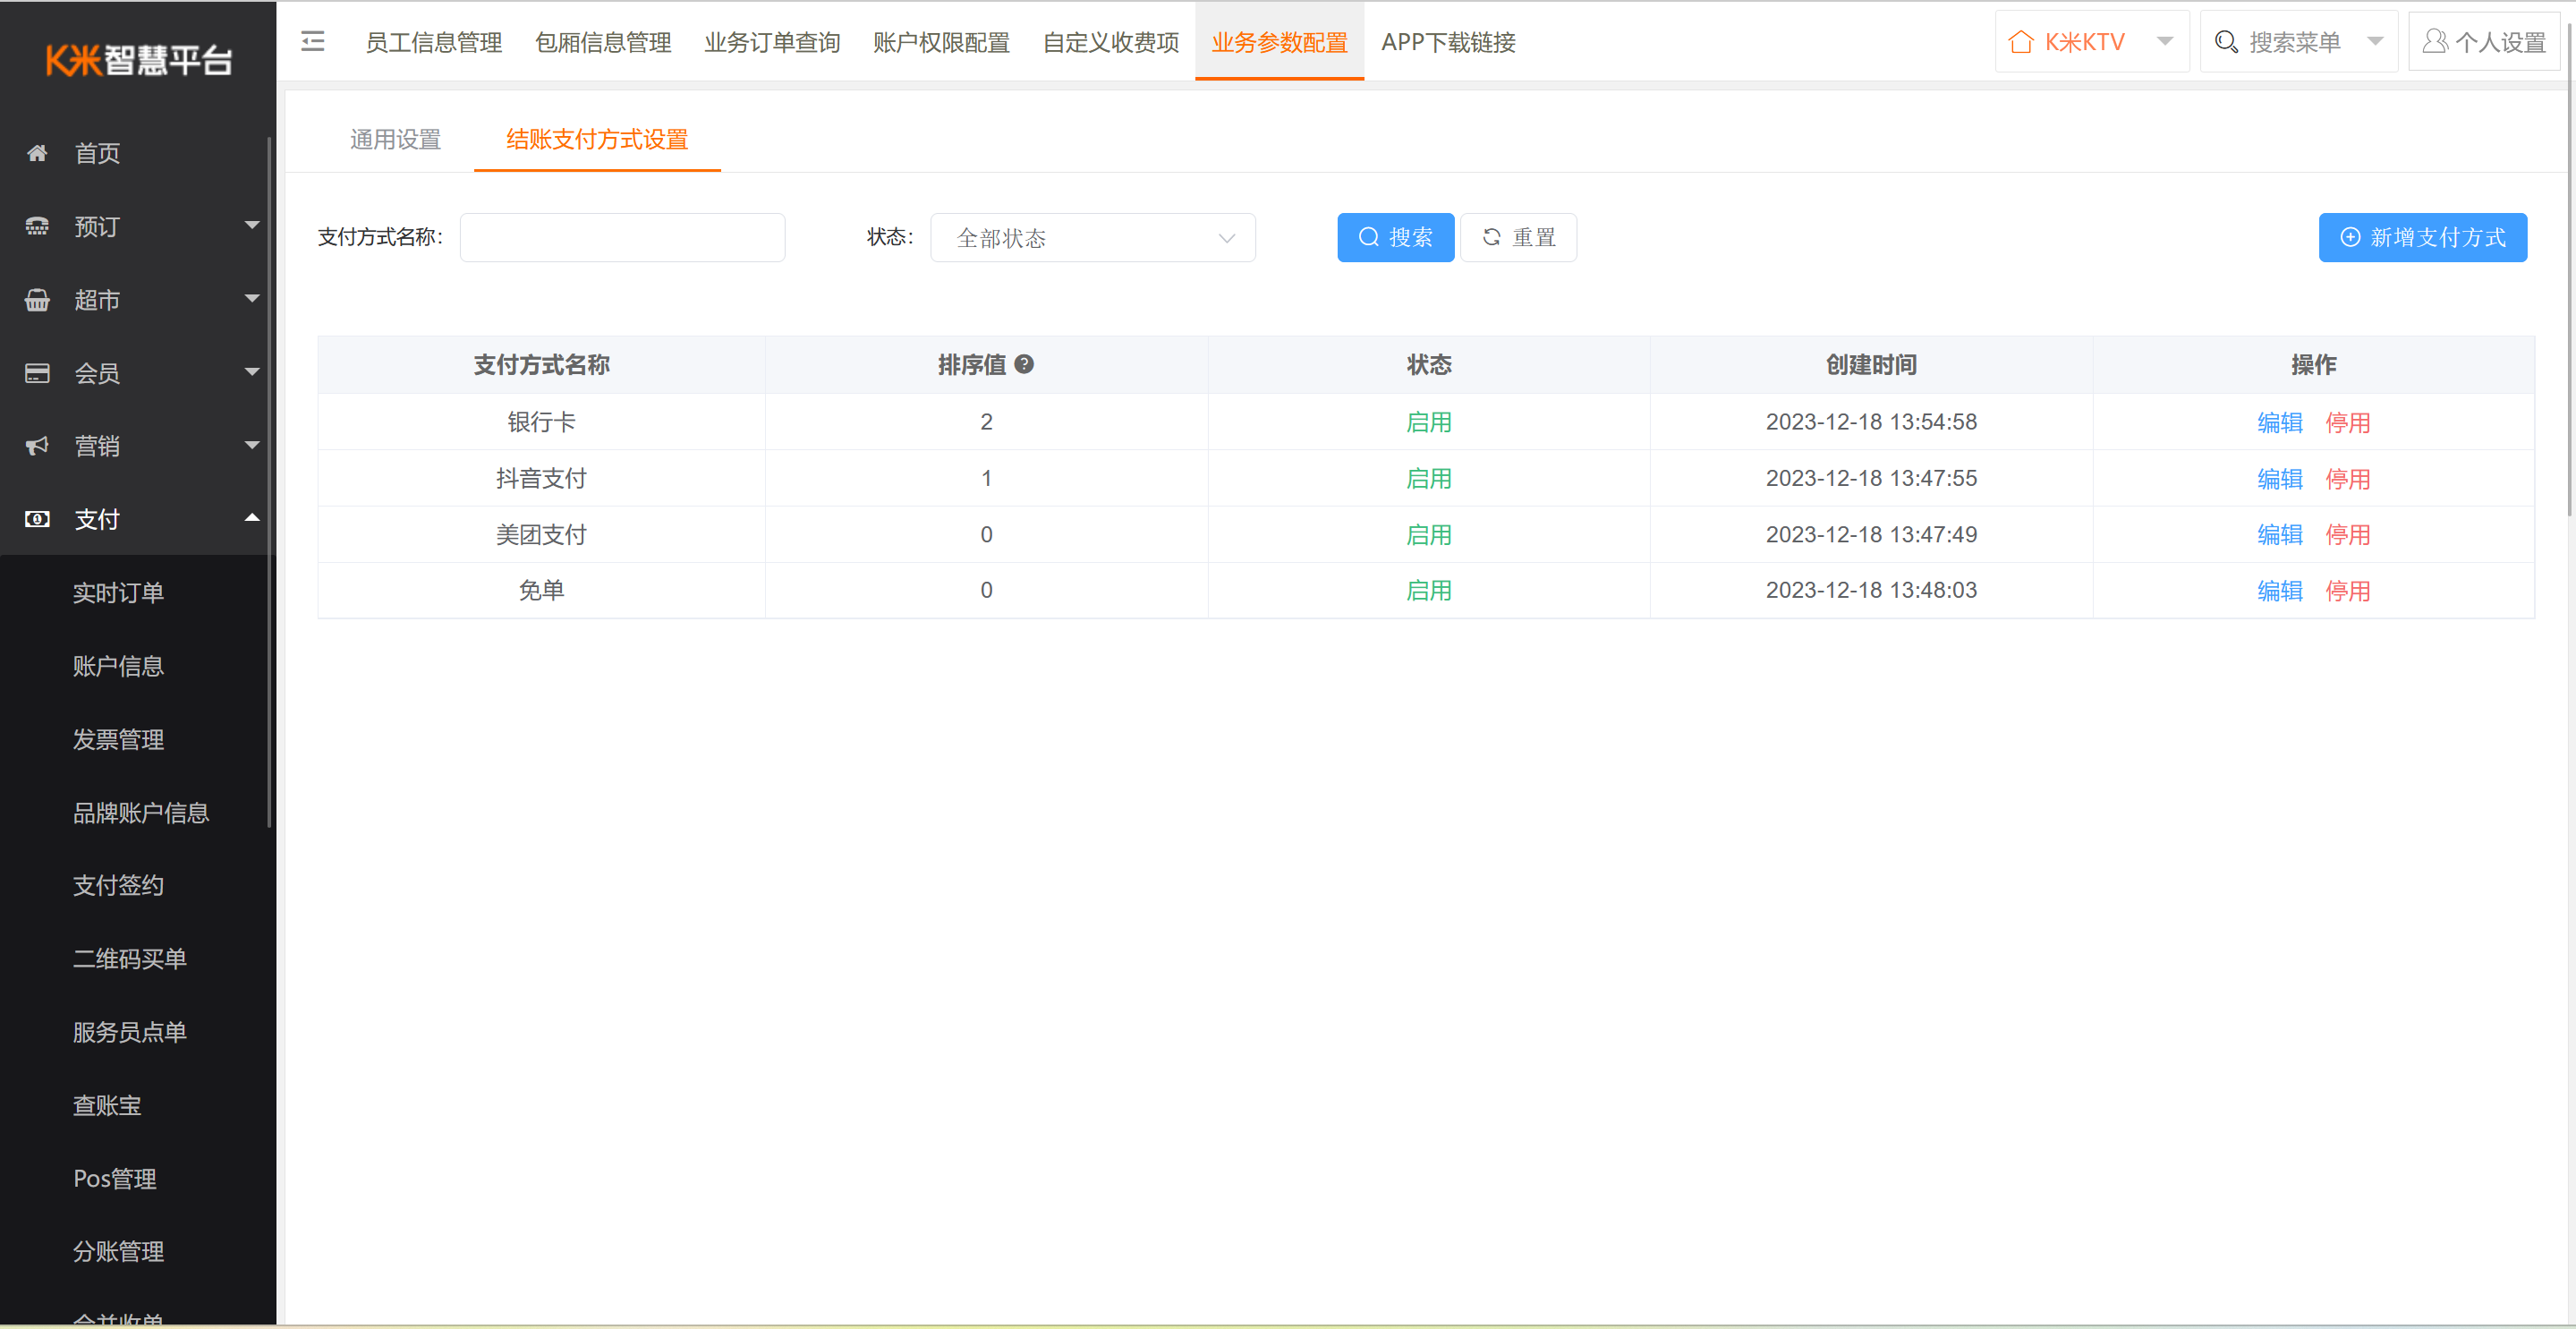This screenshot has height=1329, width=2576.
Task: Click the 新增支付方式 button
Action: [2422, 237]
